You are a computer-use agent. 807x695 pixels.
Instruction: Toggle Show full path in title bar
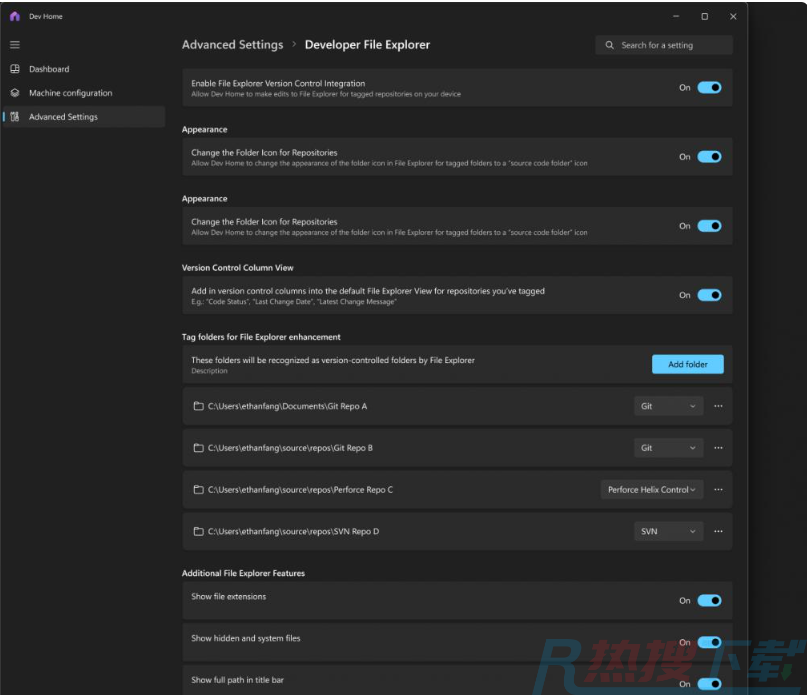click(709, 684)
